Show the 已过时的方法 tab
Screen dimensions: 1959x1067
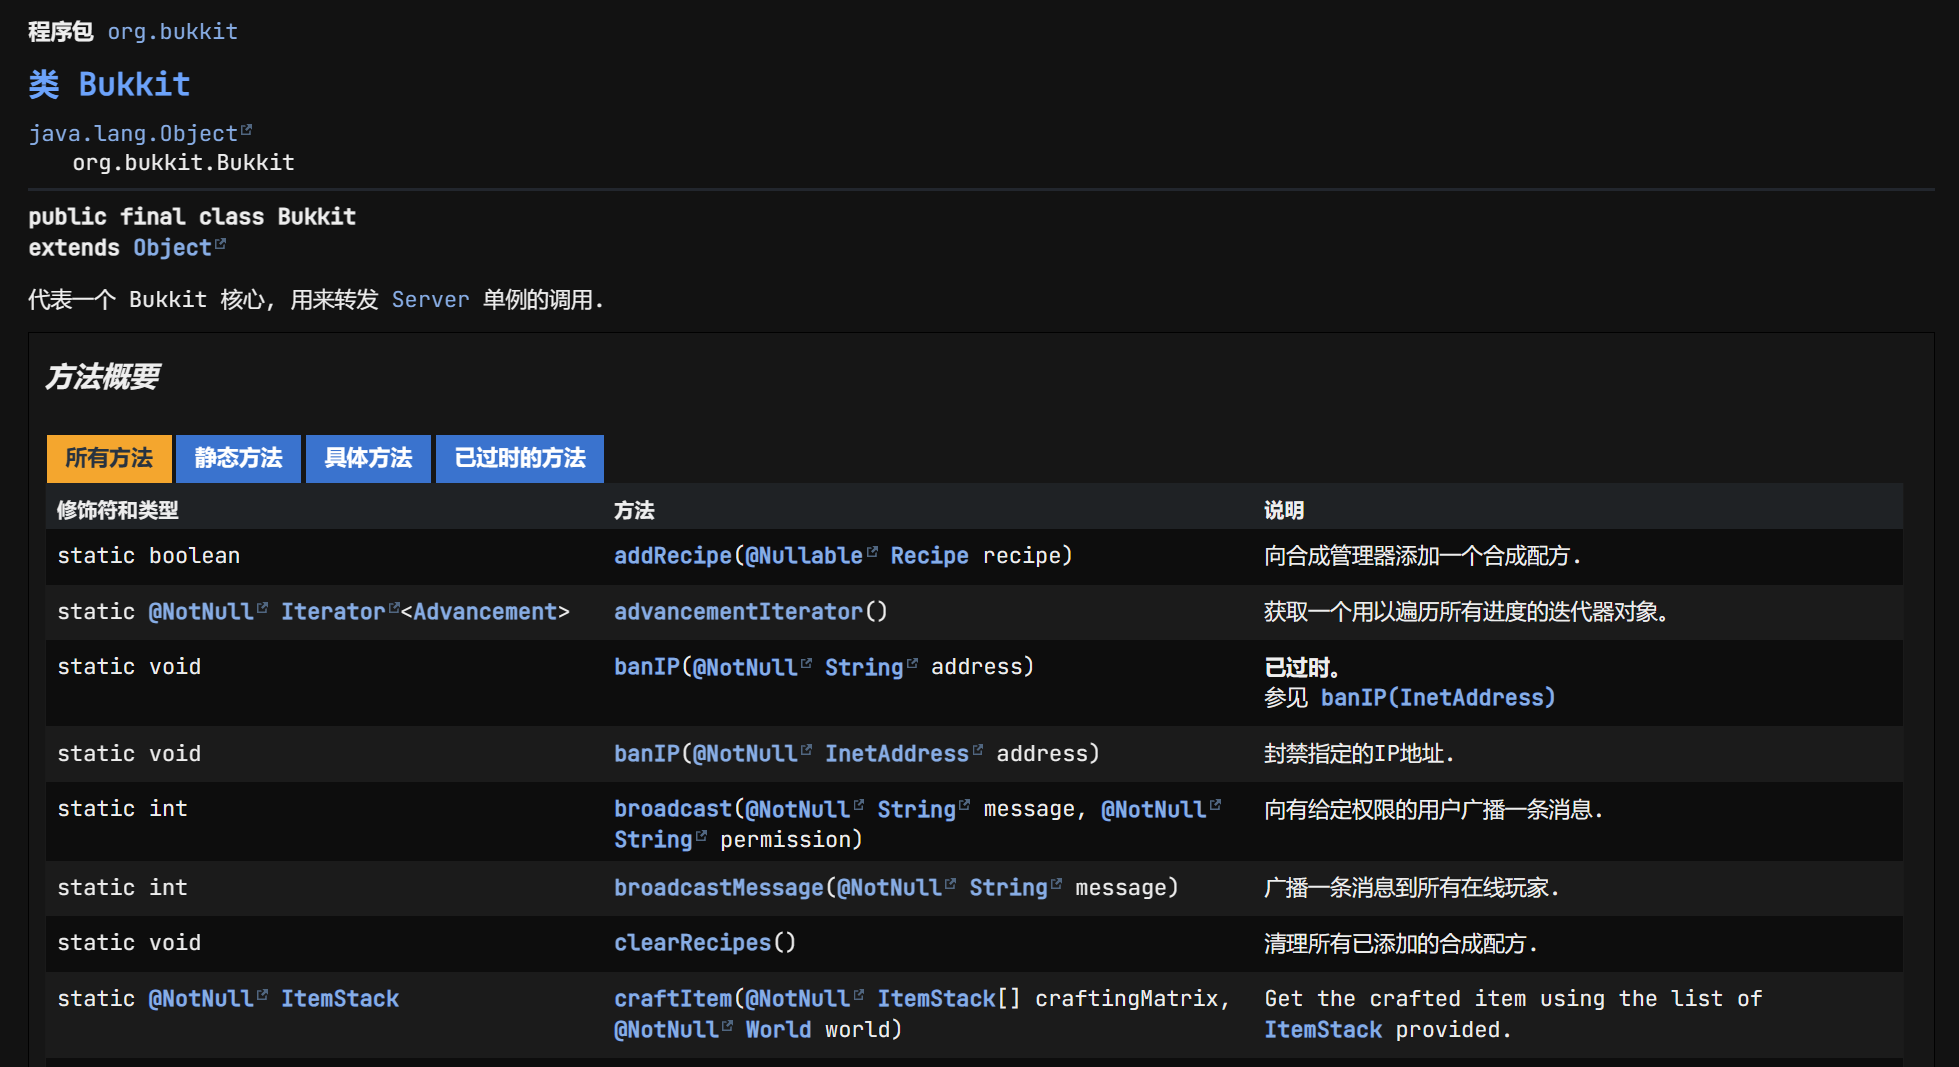click(x=519, y=459)
